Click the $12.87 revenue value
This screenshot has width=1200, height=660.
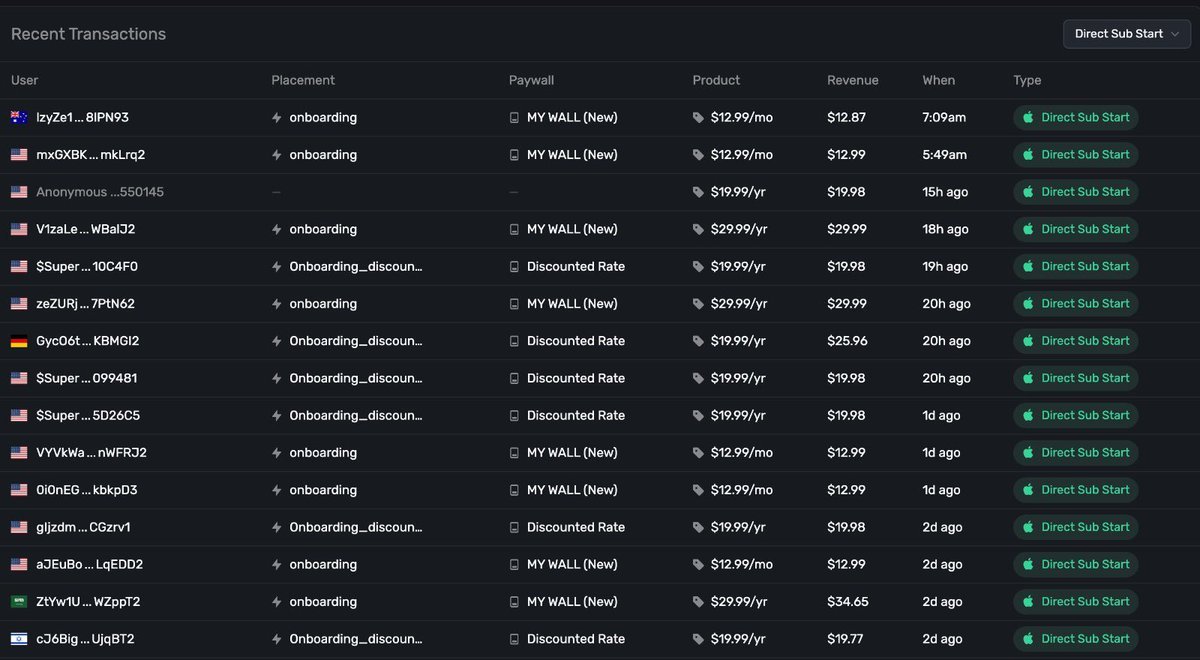point(847,117)
